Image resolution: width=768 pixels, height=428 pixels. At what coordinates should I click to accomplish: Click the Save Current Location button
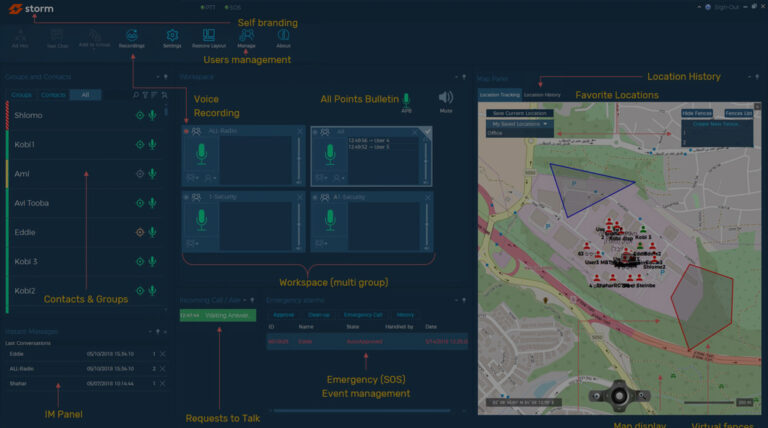tap(520, 113)
